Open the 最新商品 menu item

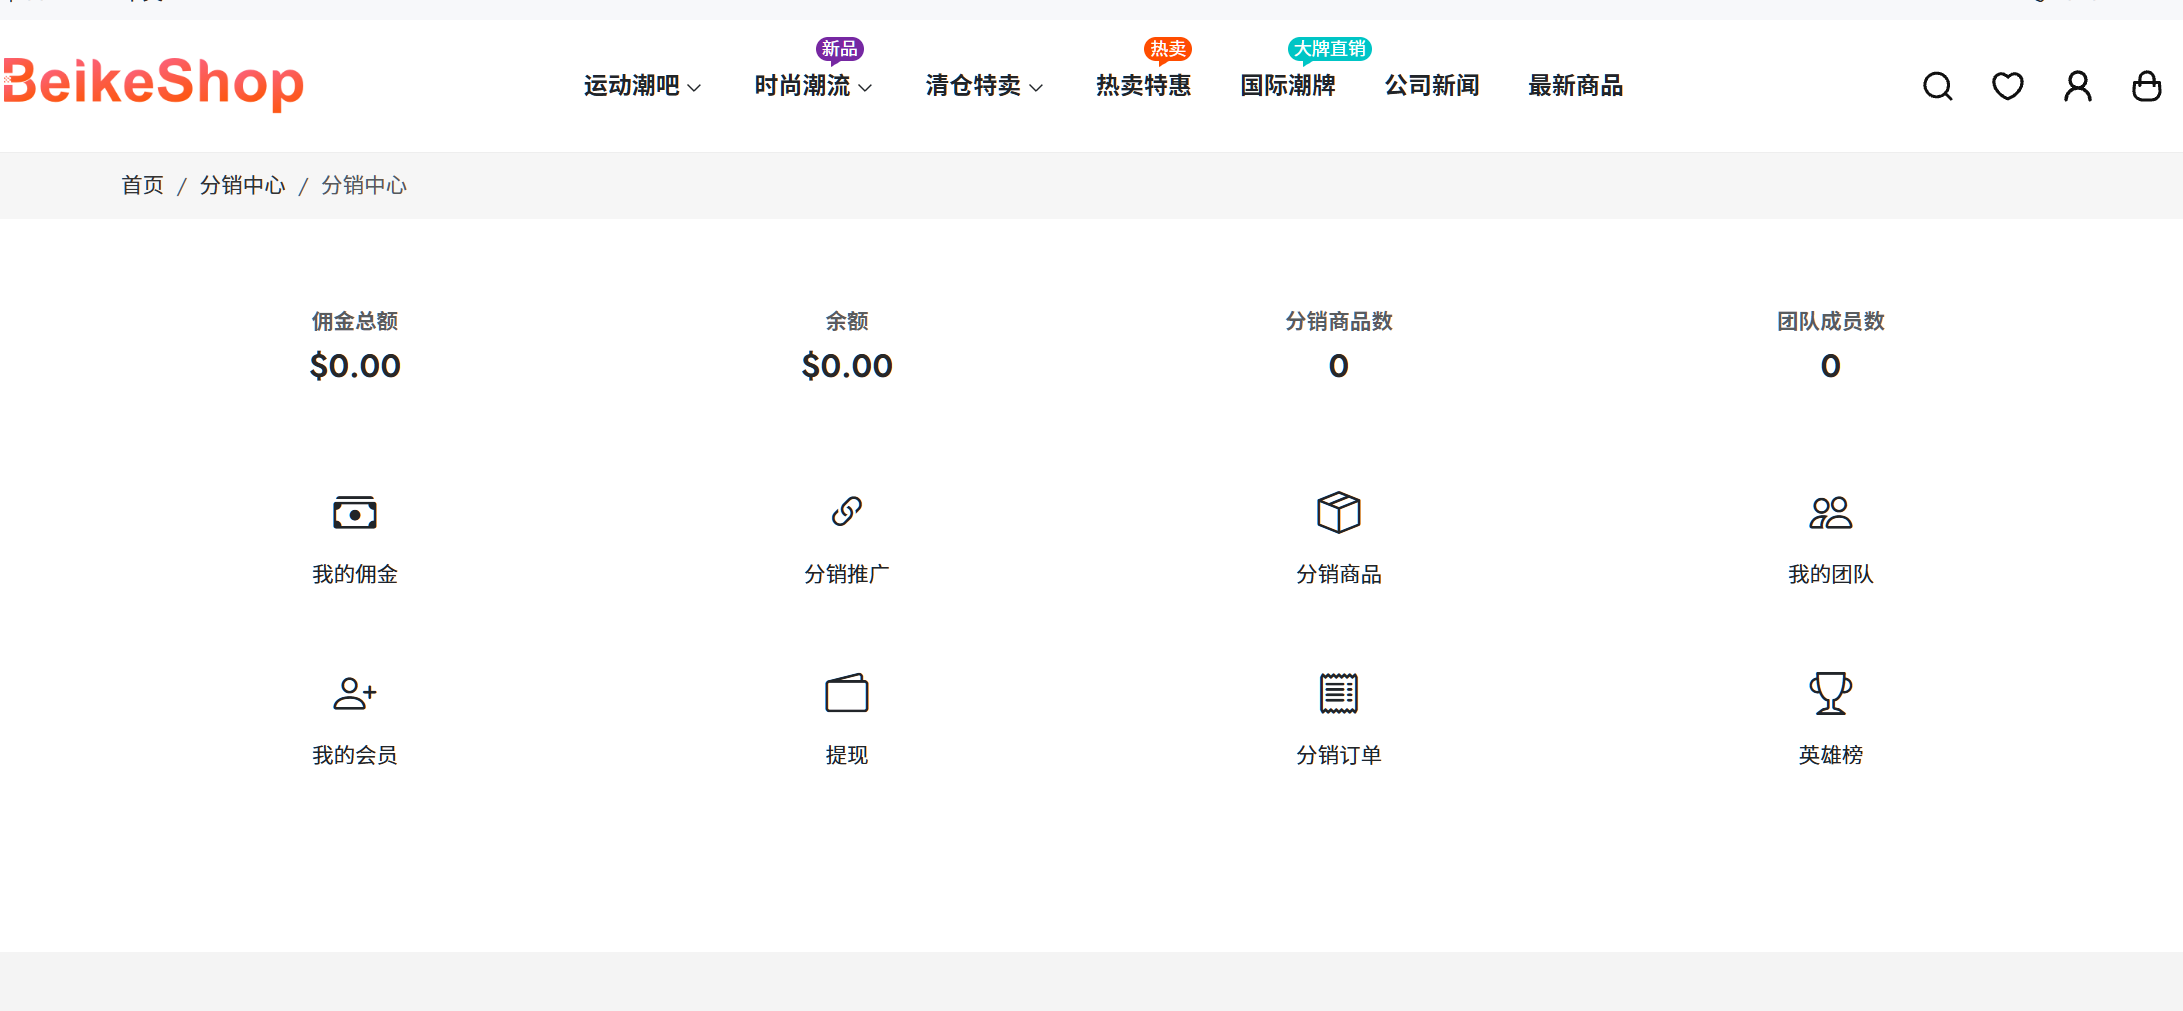(x=1576, y=86)
